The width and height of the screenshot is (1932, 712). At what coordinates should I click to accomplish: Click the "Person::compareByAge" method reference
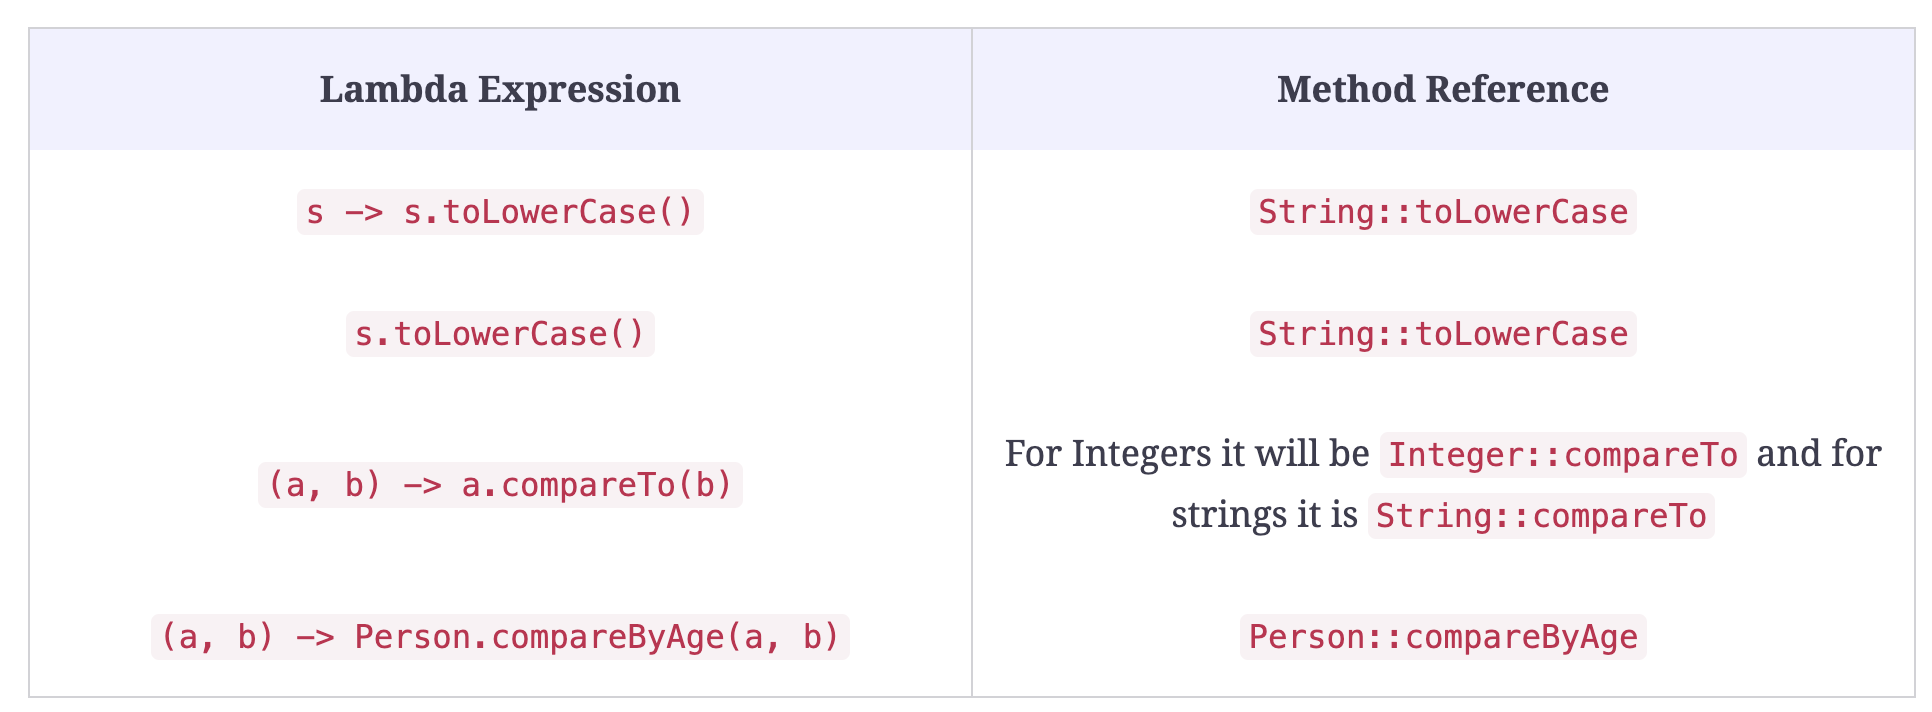(x=1442, y=637)
